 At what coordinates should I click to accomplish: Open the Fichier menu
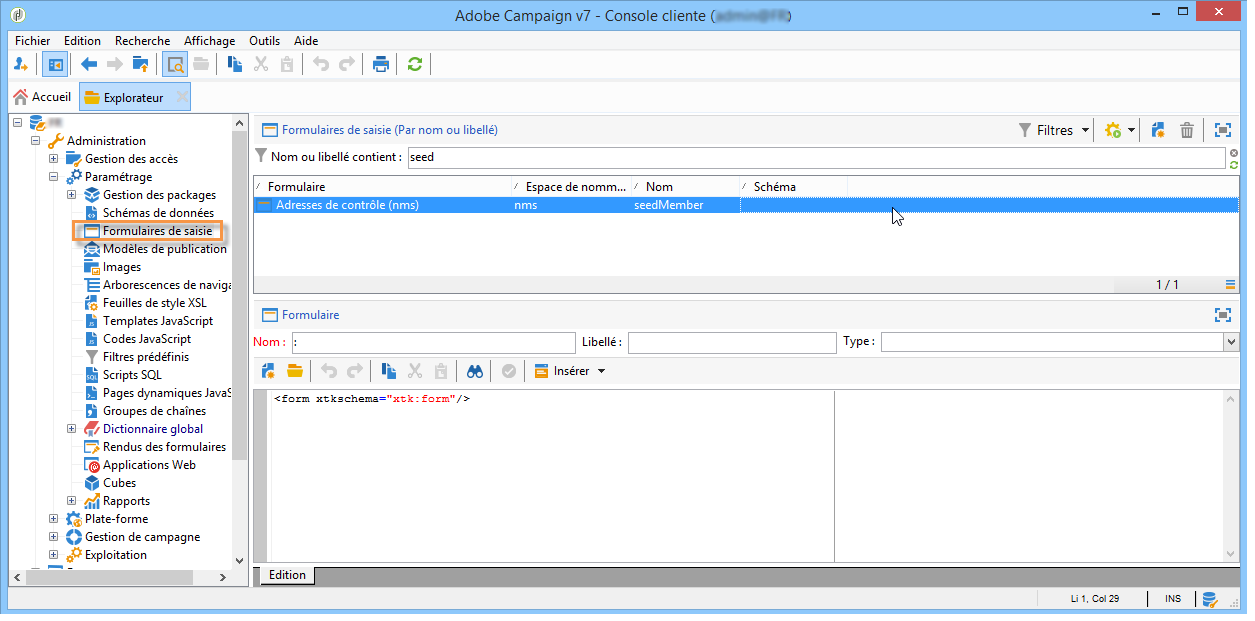[x=33, y=41]
